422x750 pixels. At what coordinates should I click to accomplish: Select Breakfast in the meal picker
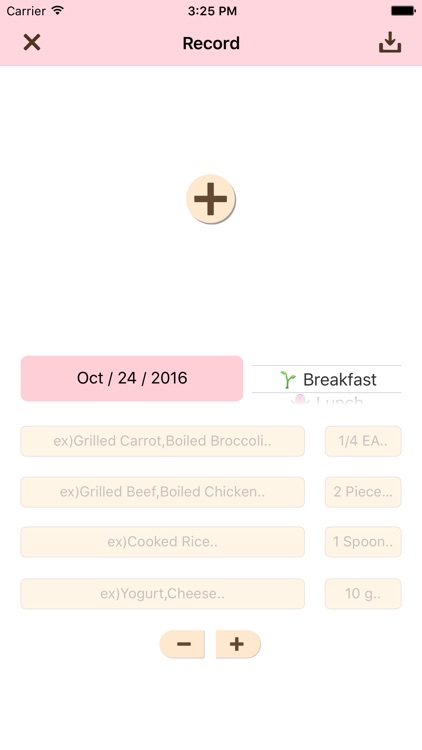click(326, 379)
